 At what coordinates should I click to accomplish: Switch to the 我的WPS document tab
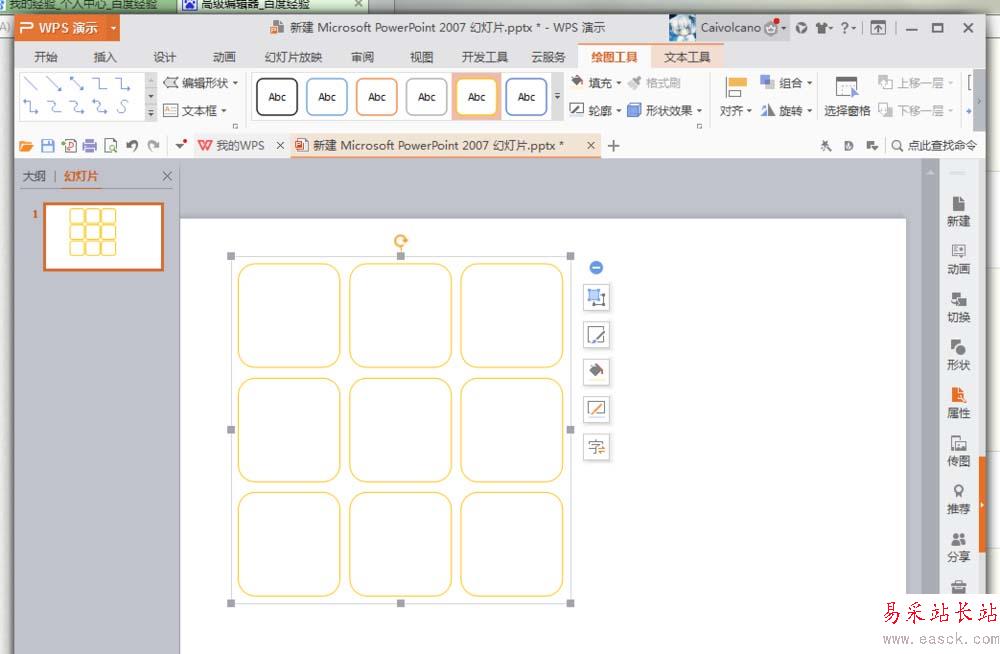231,145
